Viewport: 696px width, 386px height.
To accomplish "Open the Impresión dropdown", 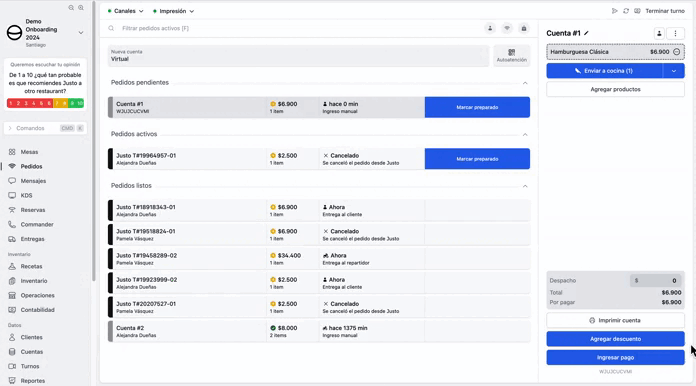I will [174, 11].
